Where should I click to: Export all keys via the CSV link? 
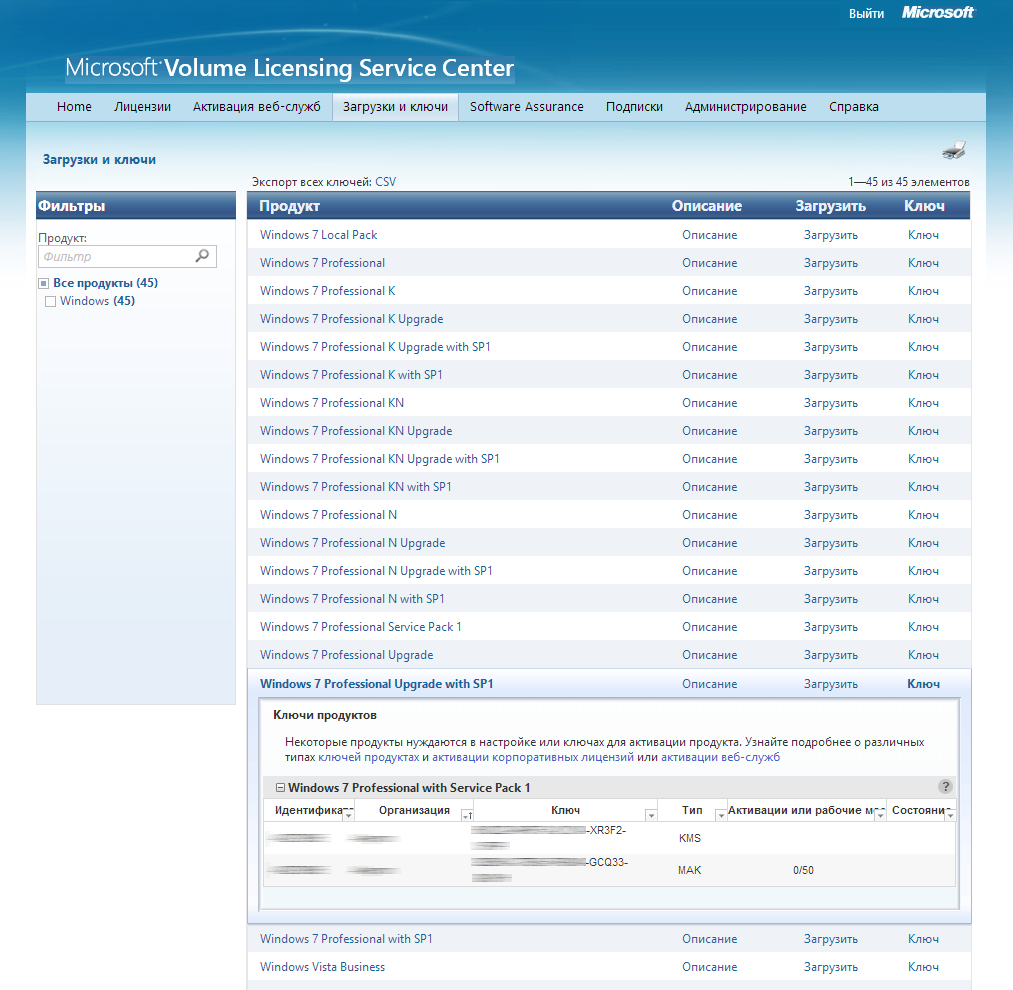pos(386,182)
